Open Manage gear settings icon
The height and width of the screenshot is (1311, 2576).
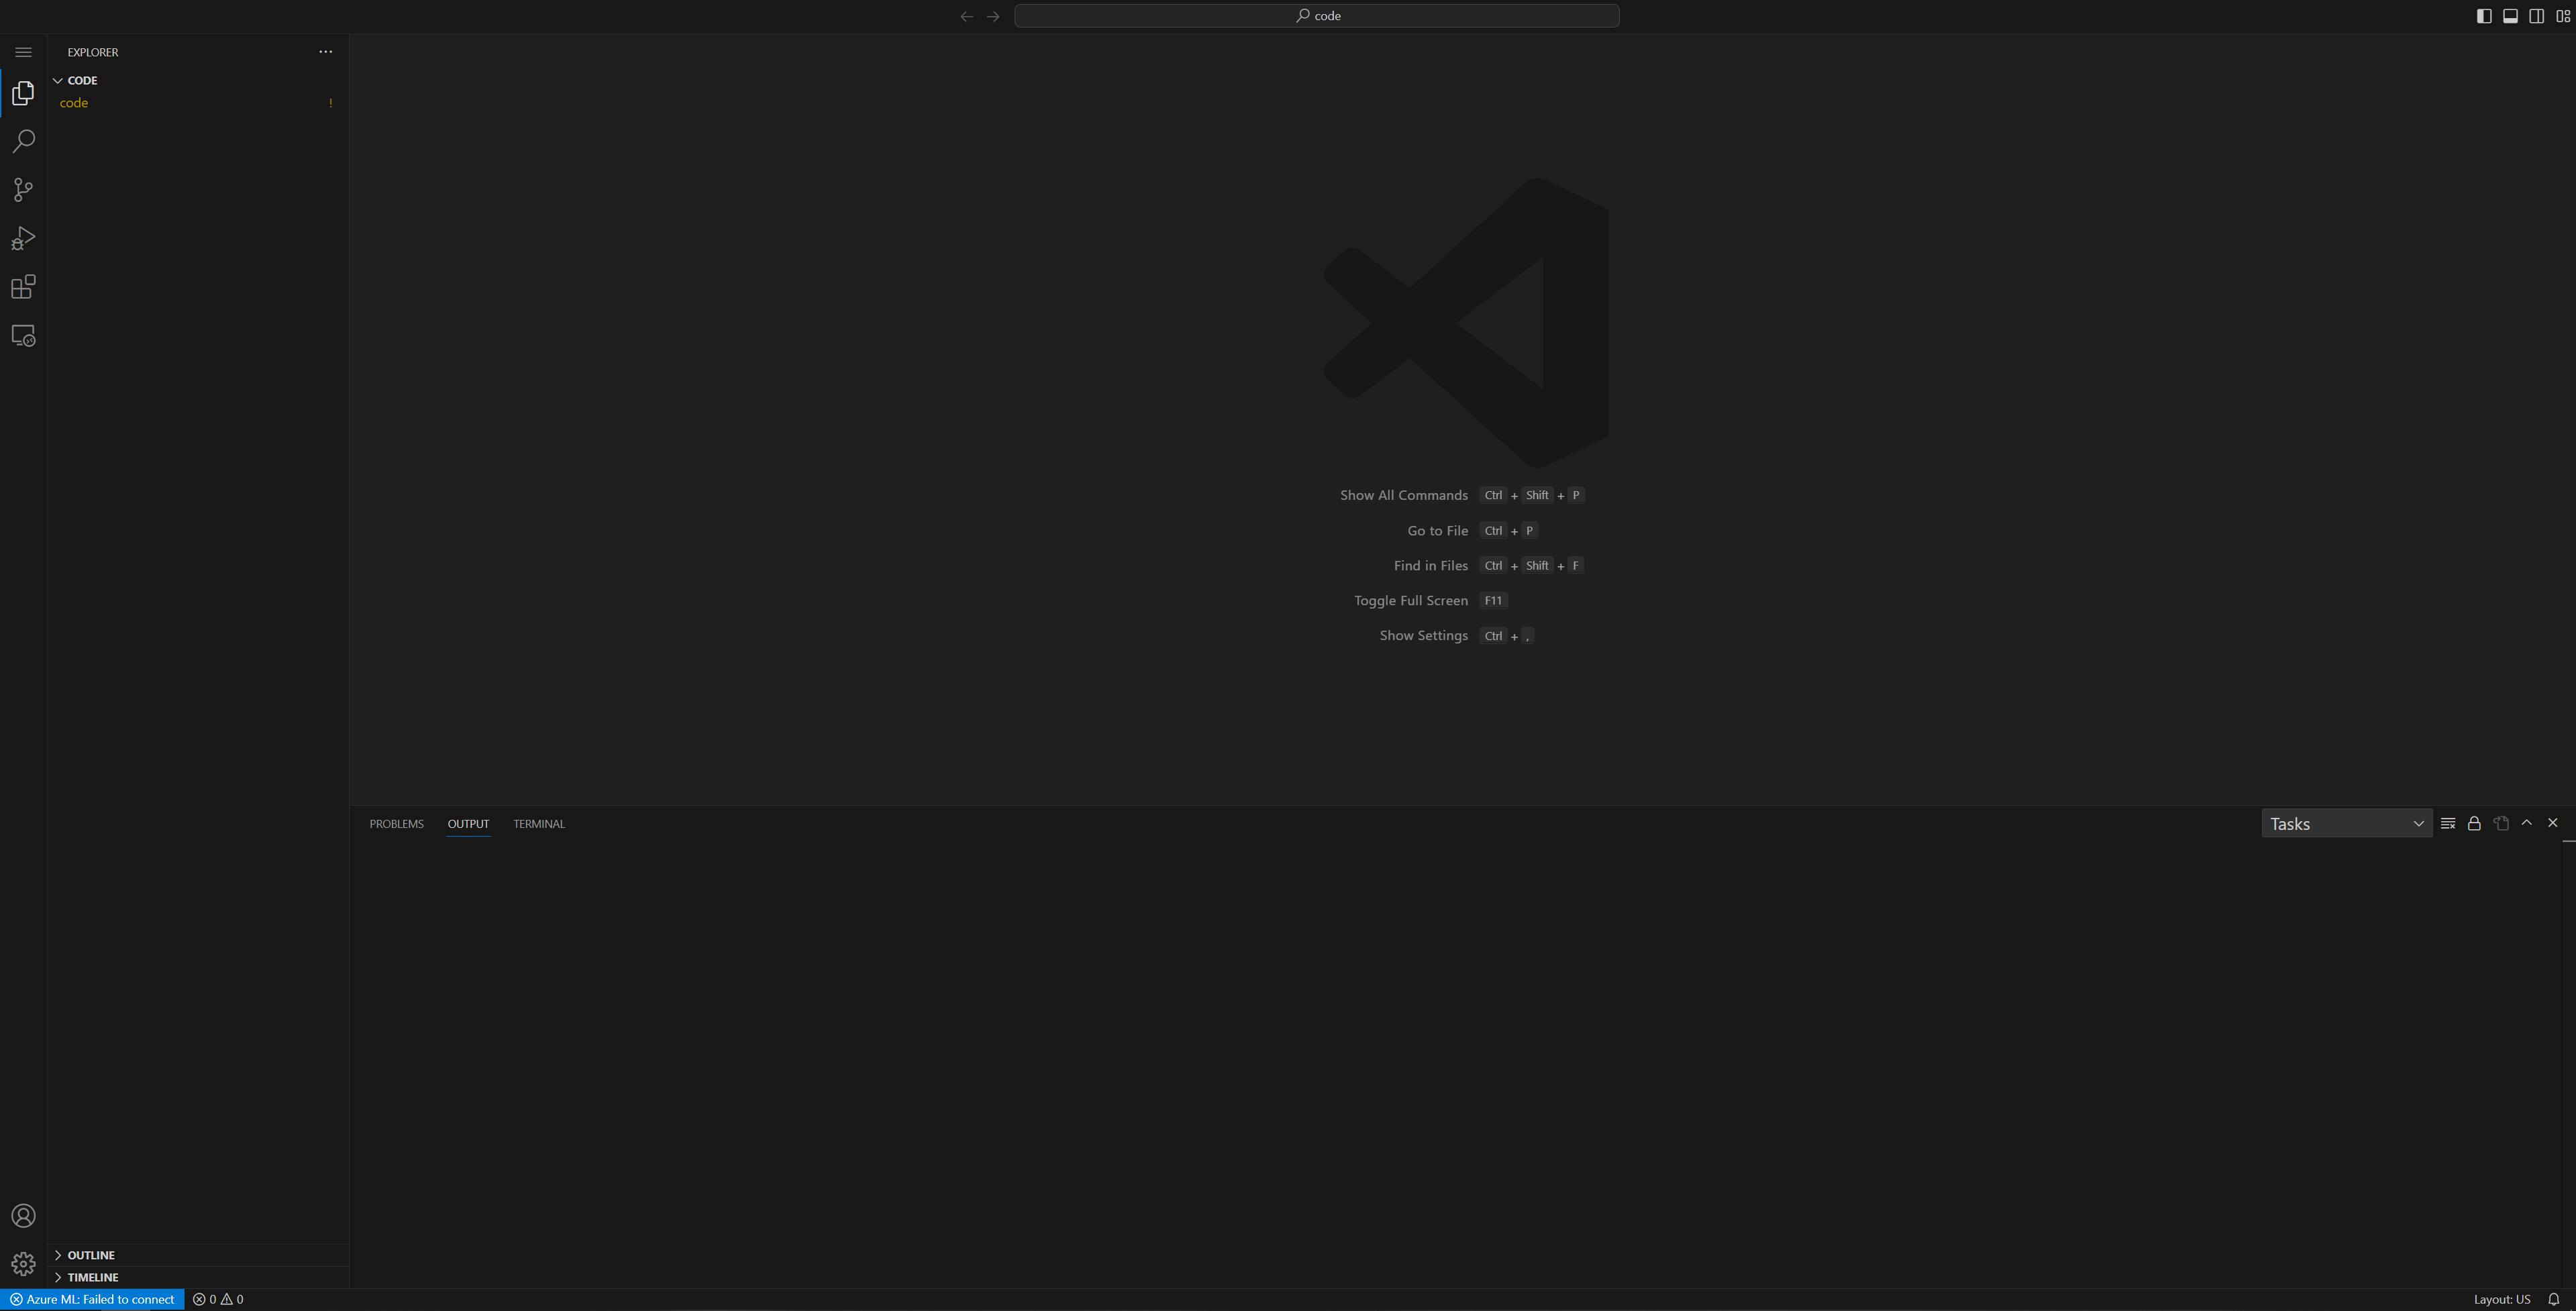click(23, 1264)
